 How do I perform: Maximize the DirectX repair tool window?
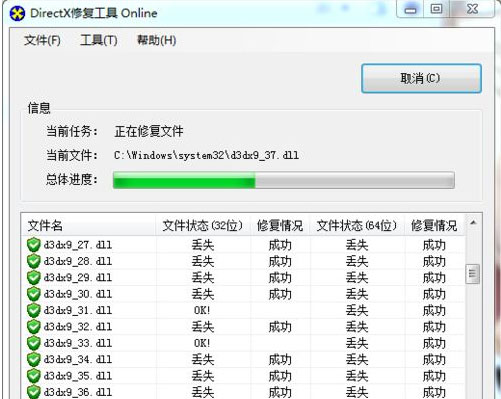(437, 9)
